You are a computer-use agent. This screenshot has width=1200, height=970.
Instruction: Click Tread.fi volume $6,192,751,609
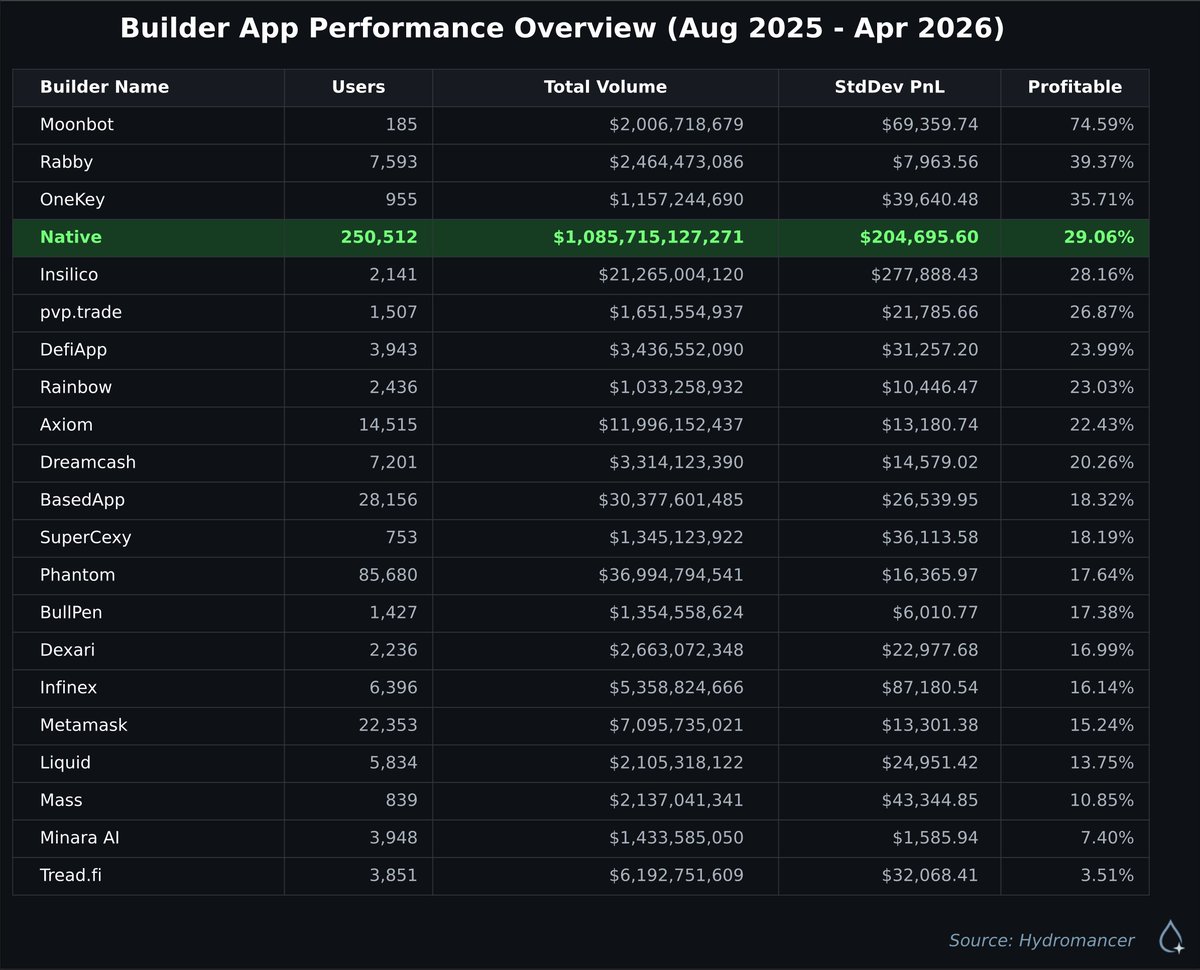[x=676, y=875]
